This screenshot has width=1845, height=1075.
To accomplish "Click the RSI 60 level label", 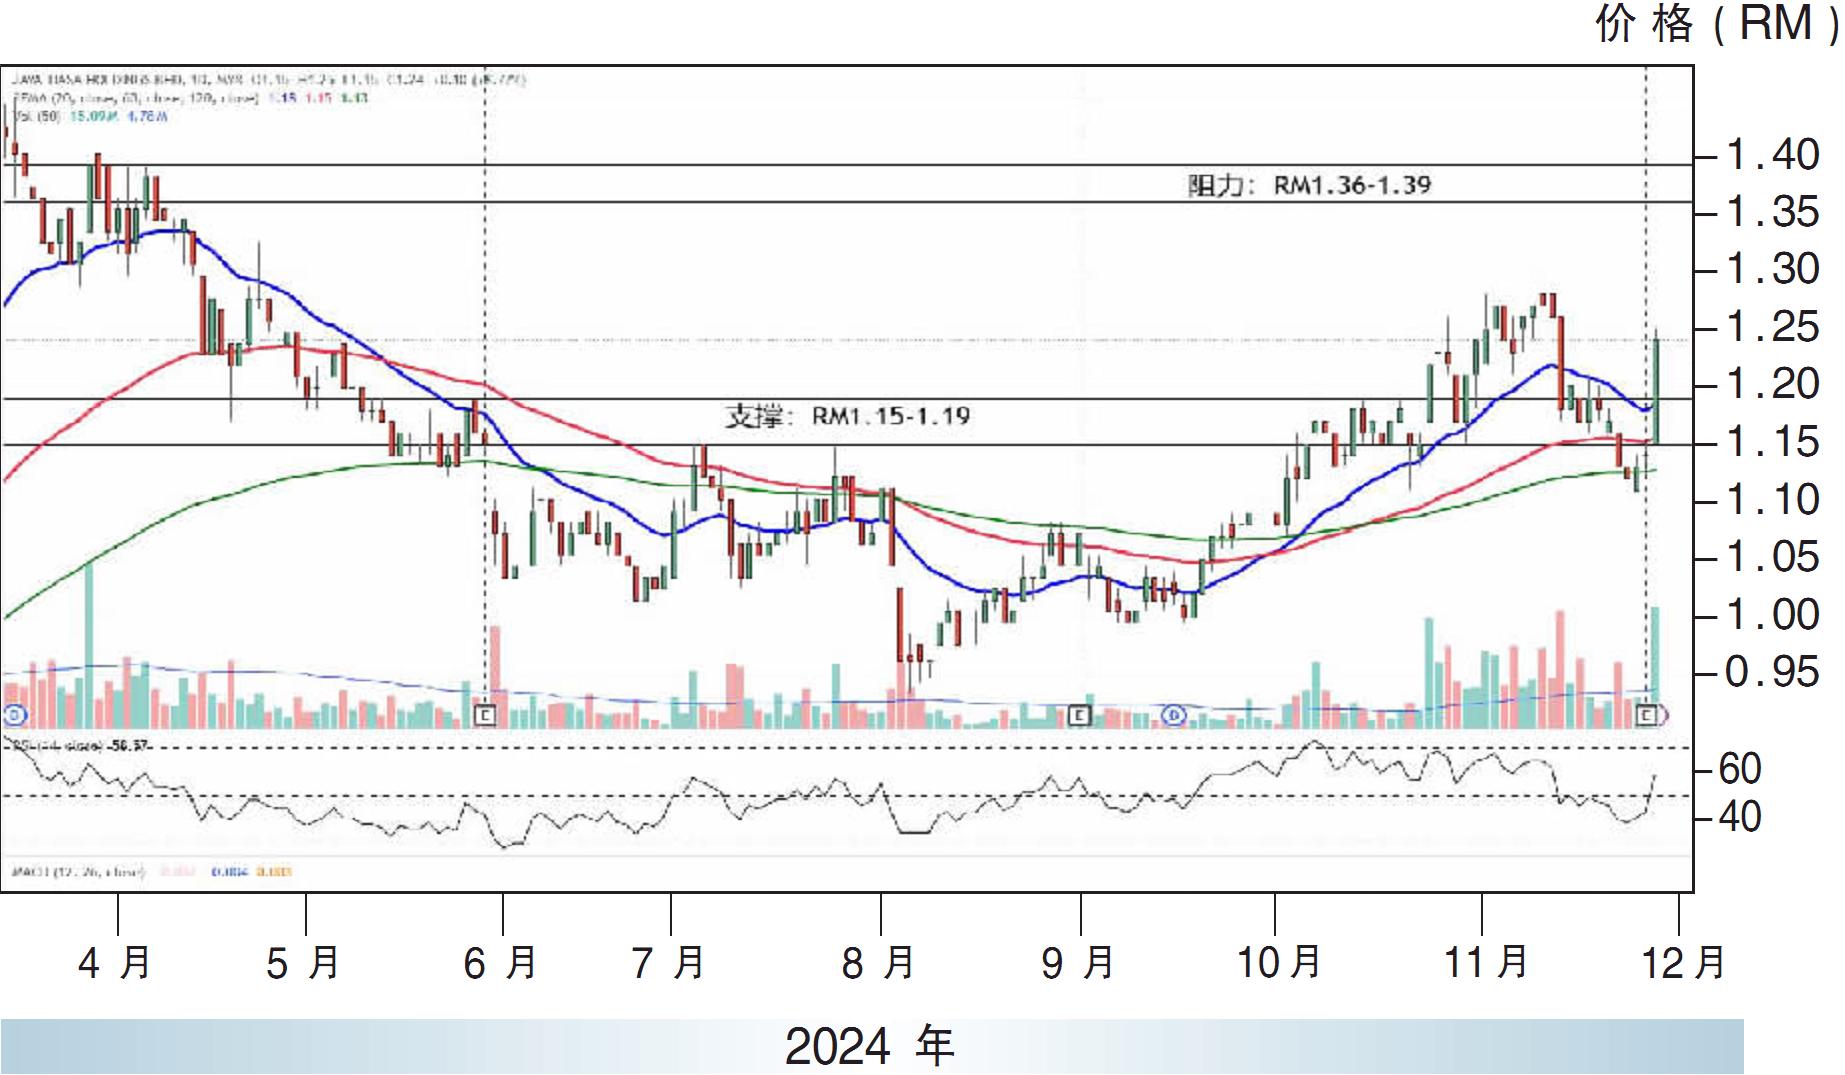I will click(x=1741, y=769).
